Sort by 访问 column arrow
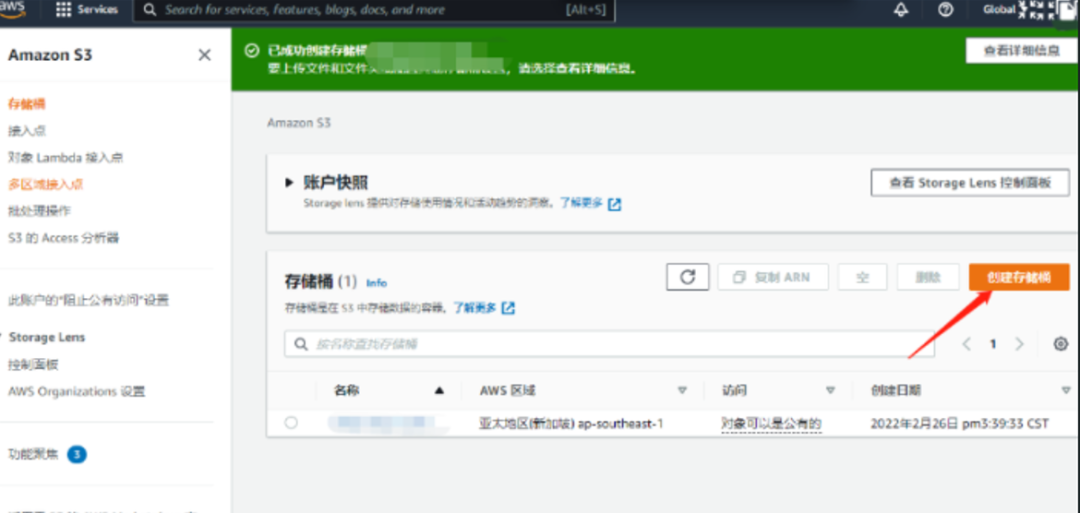This screenshot has height=513, width=1080. 830,390
